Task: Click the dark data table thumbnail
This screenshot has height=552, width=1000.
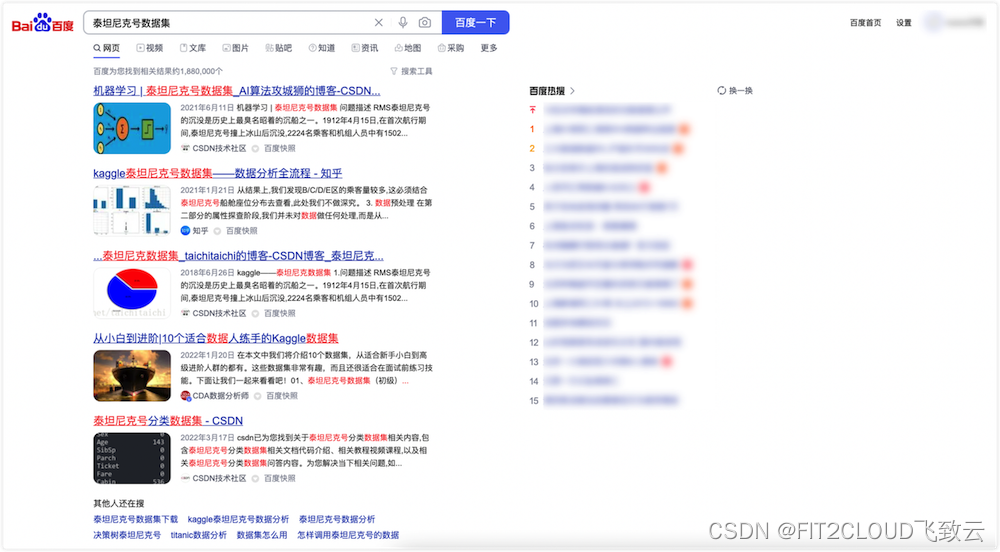Action: click(132, 458)
